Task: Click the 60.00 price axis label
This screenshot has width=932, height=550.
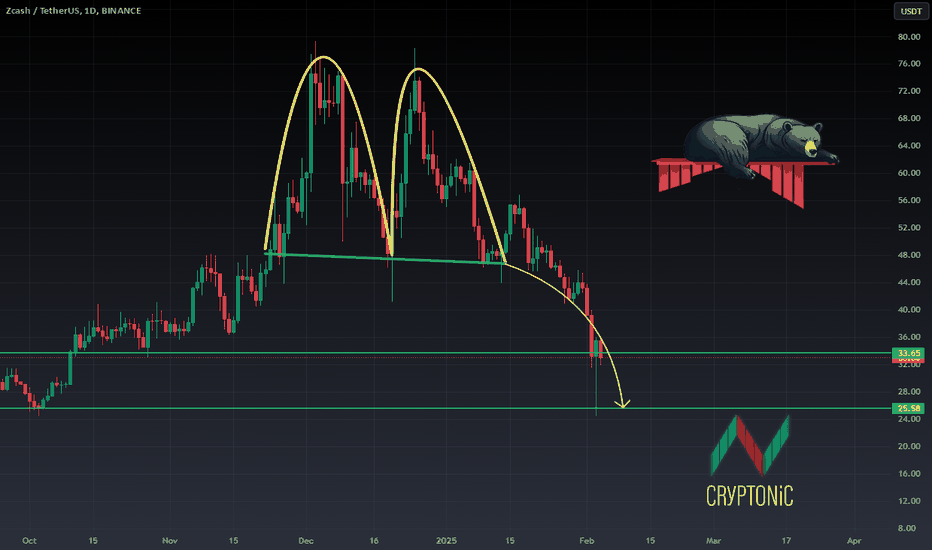Action: click(x=909, y=173)
